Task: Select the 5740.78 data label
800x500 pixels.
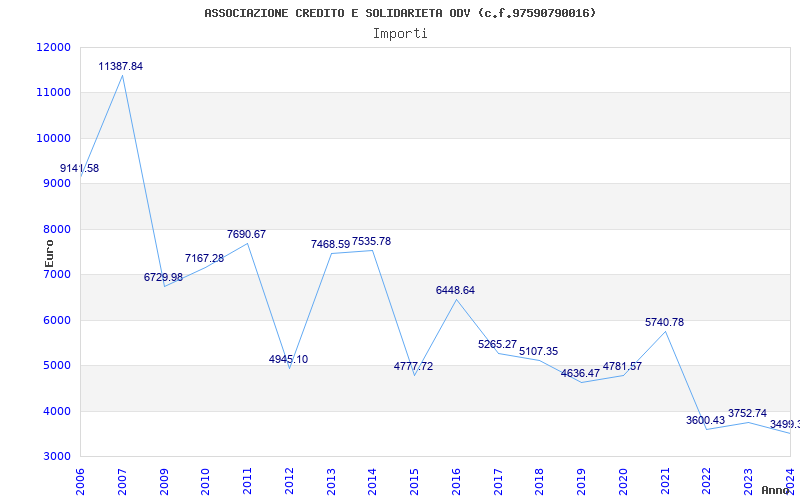Action: click(664, 322)
